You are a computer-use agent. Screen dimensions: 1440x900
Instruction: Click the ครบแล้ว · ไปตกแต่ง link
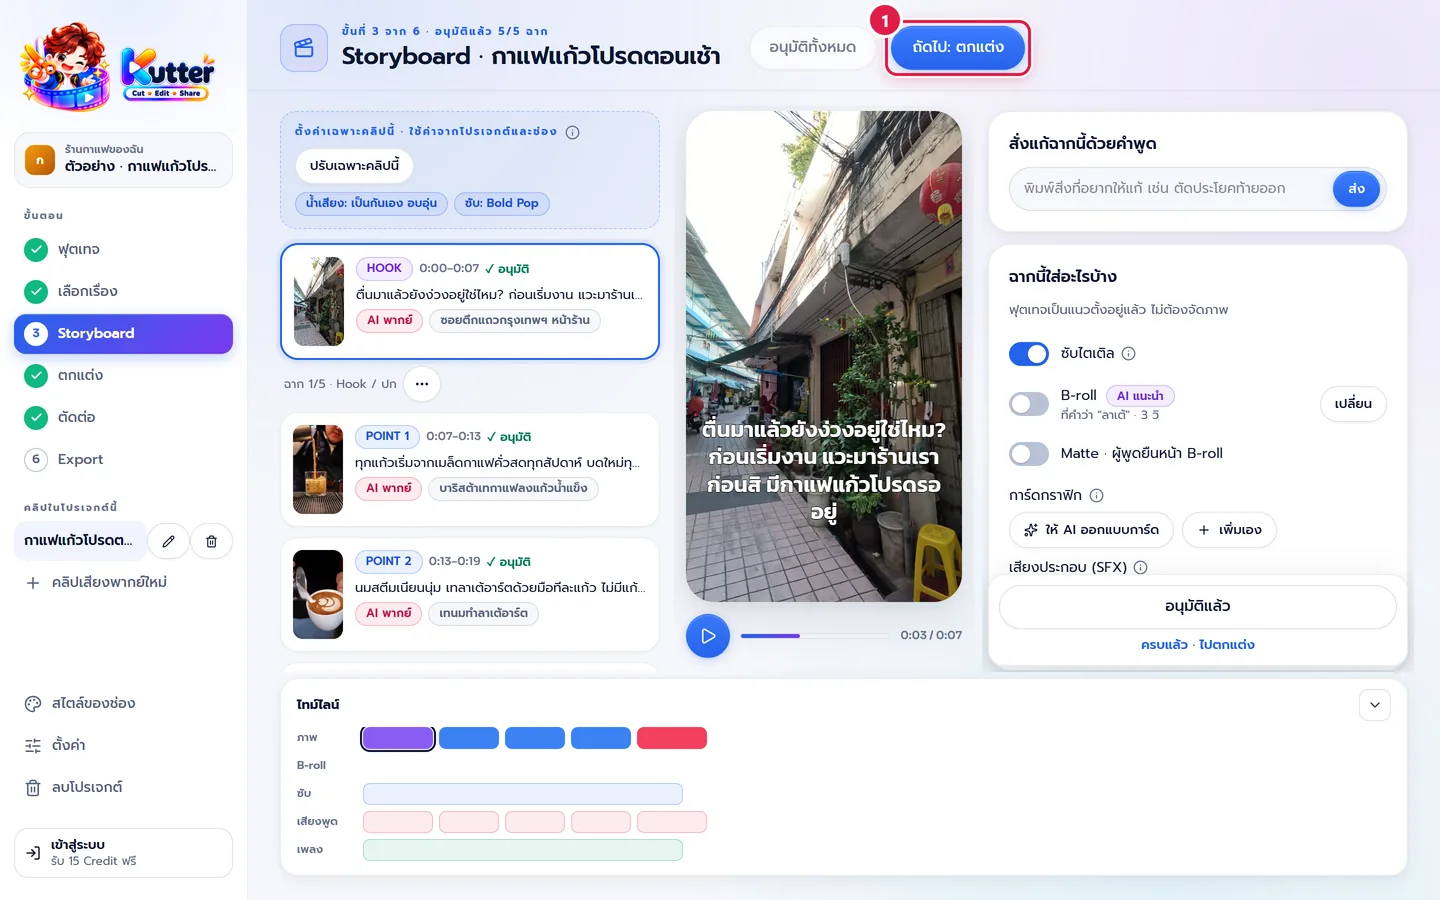tap(1197, 645)
